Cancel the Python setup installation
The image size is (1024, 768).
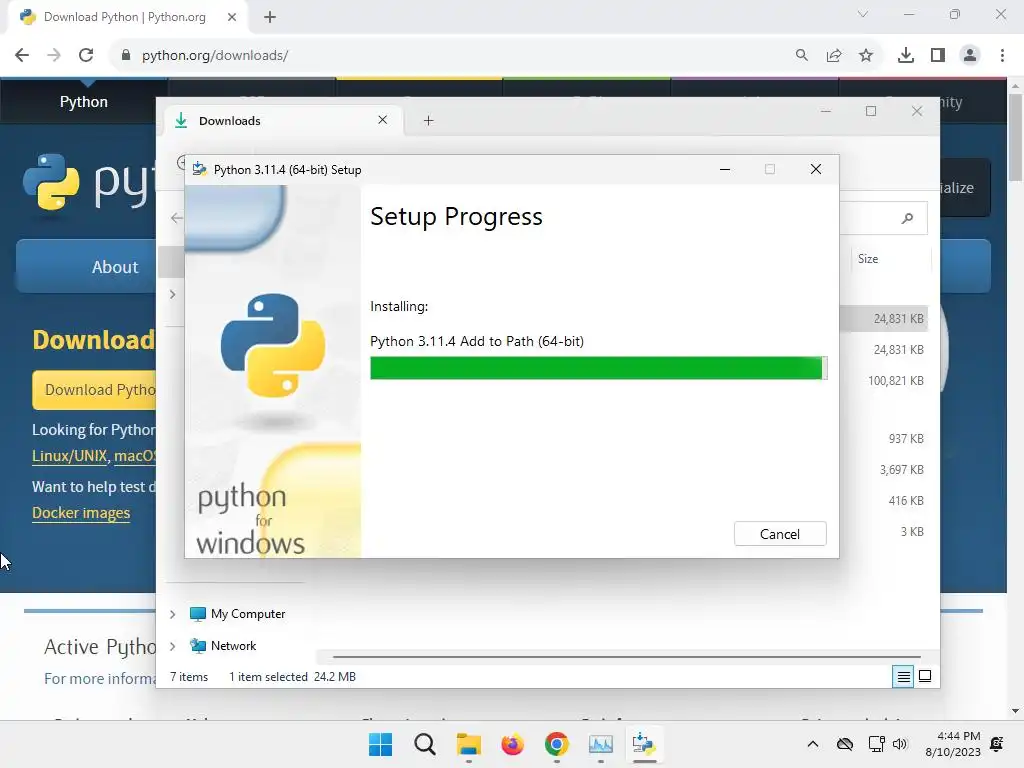click(x=780, y=534)
